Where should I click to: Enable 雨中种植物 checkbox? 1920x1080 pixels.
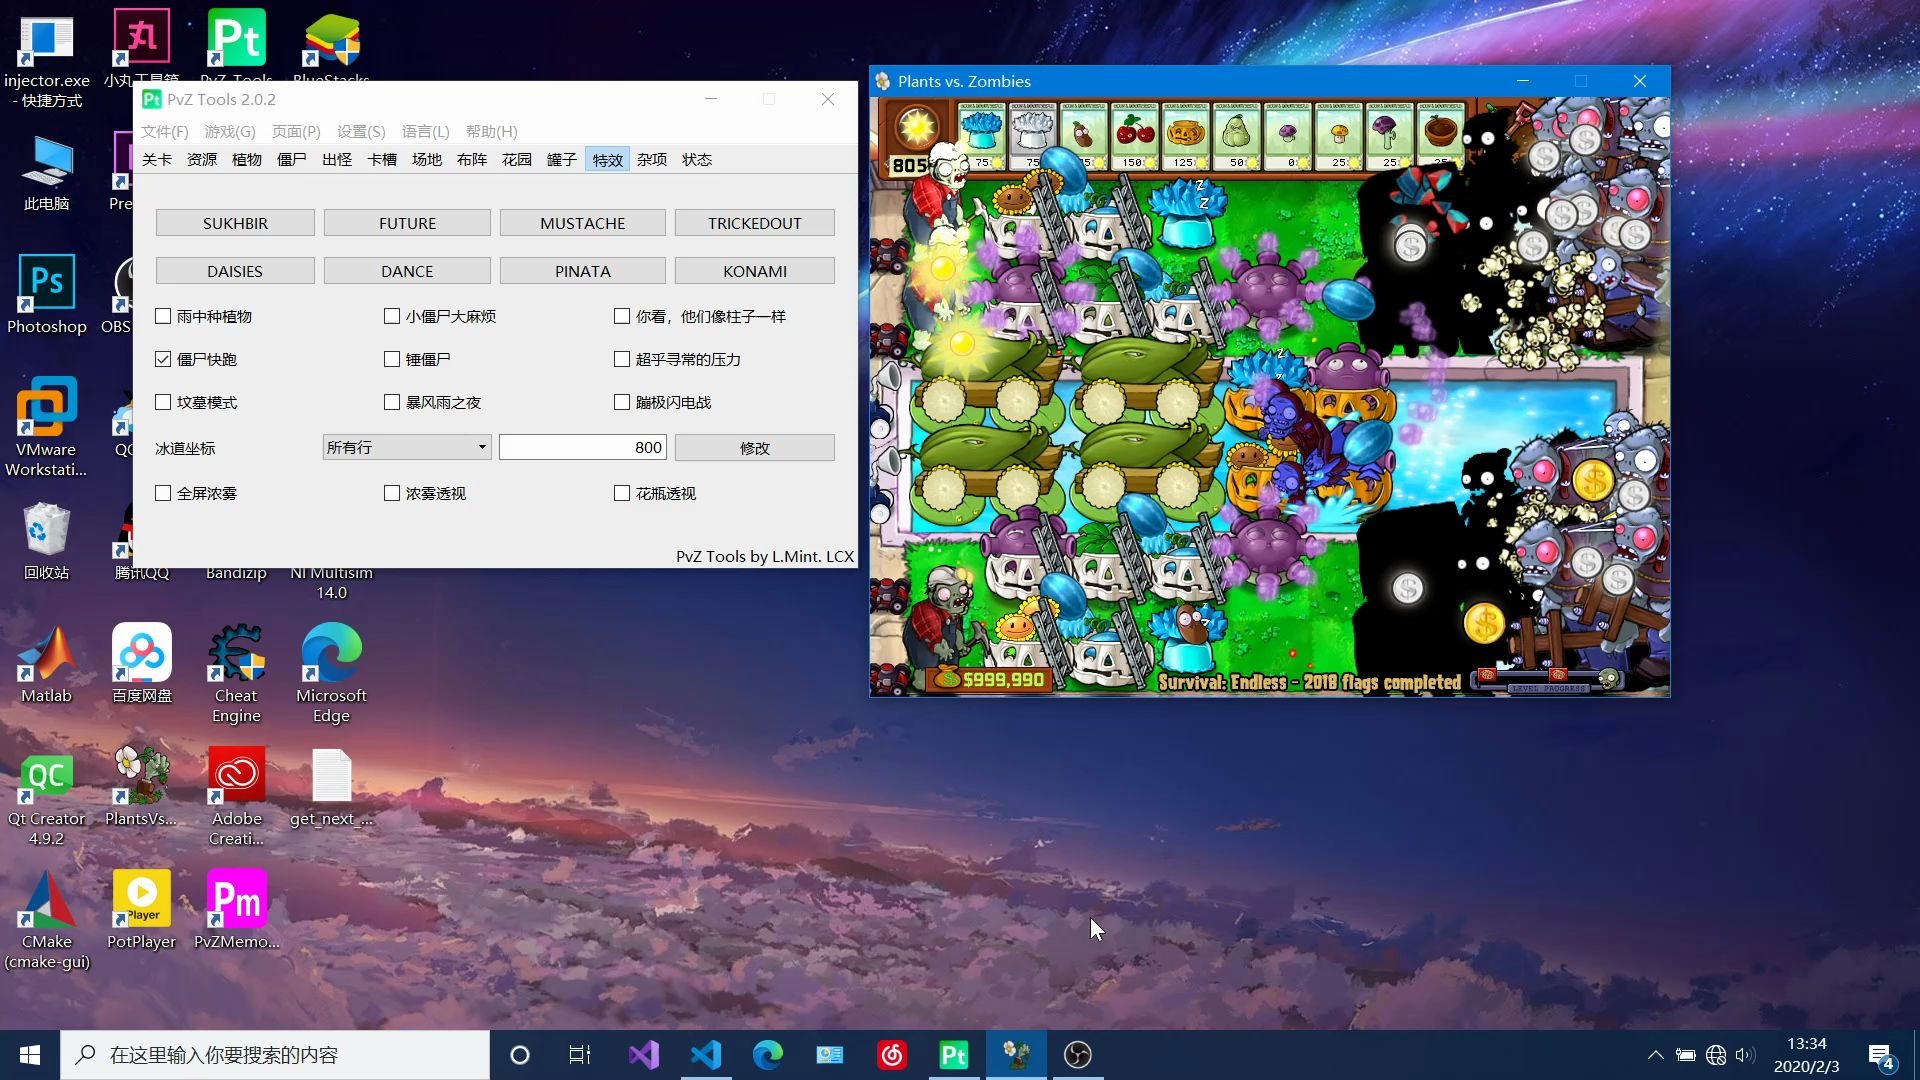coord(163,316)
